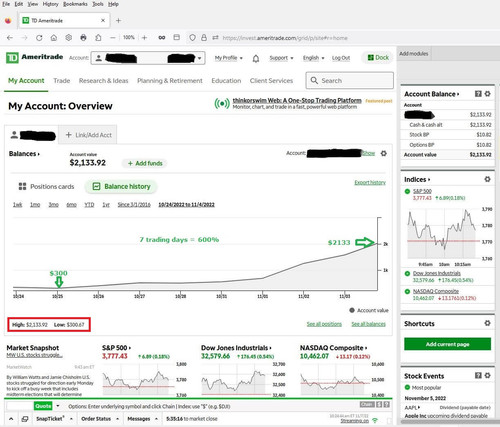
Task: Reload the page in the browser toolbar
Action: pyautogui.click(x=39, y=38)
